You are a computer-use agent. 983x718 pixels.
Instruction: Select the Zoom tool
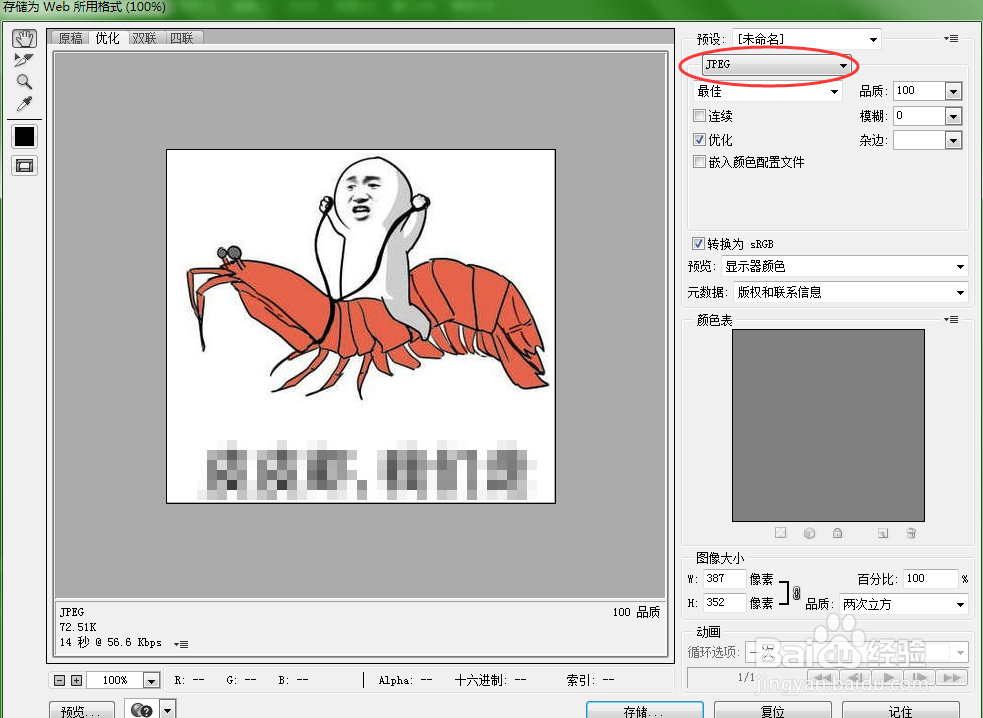point(23,80)
